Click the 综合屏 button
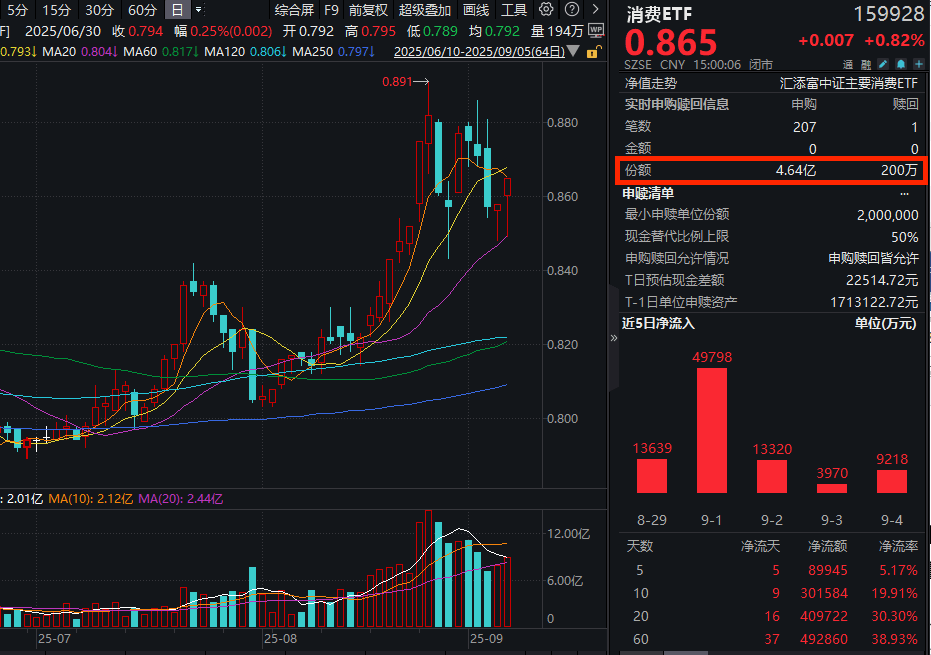This screenshot has height=655, width=931. pos(295,9)
